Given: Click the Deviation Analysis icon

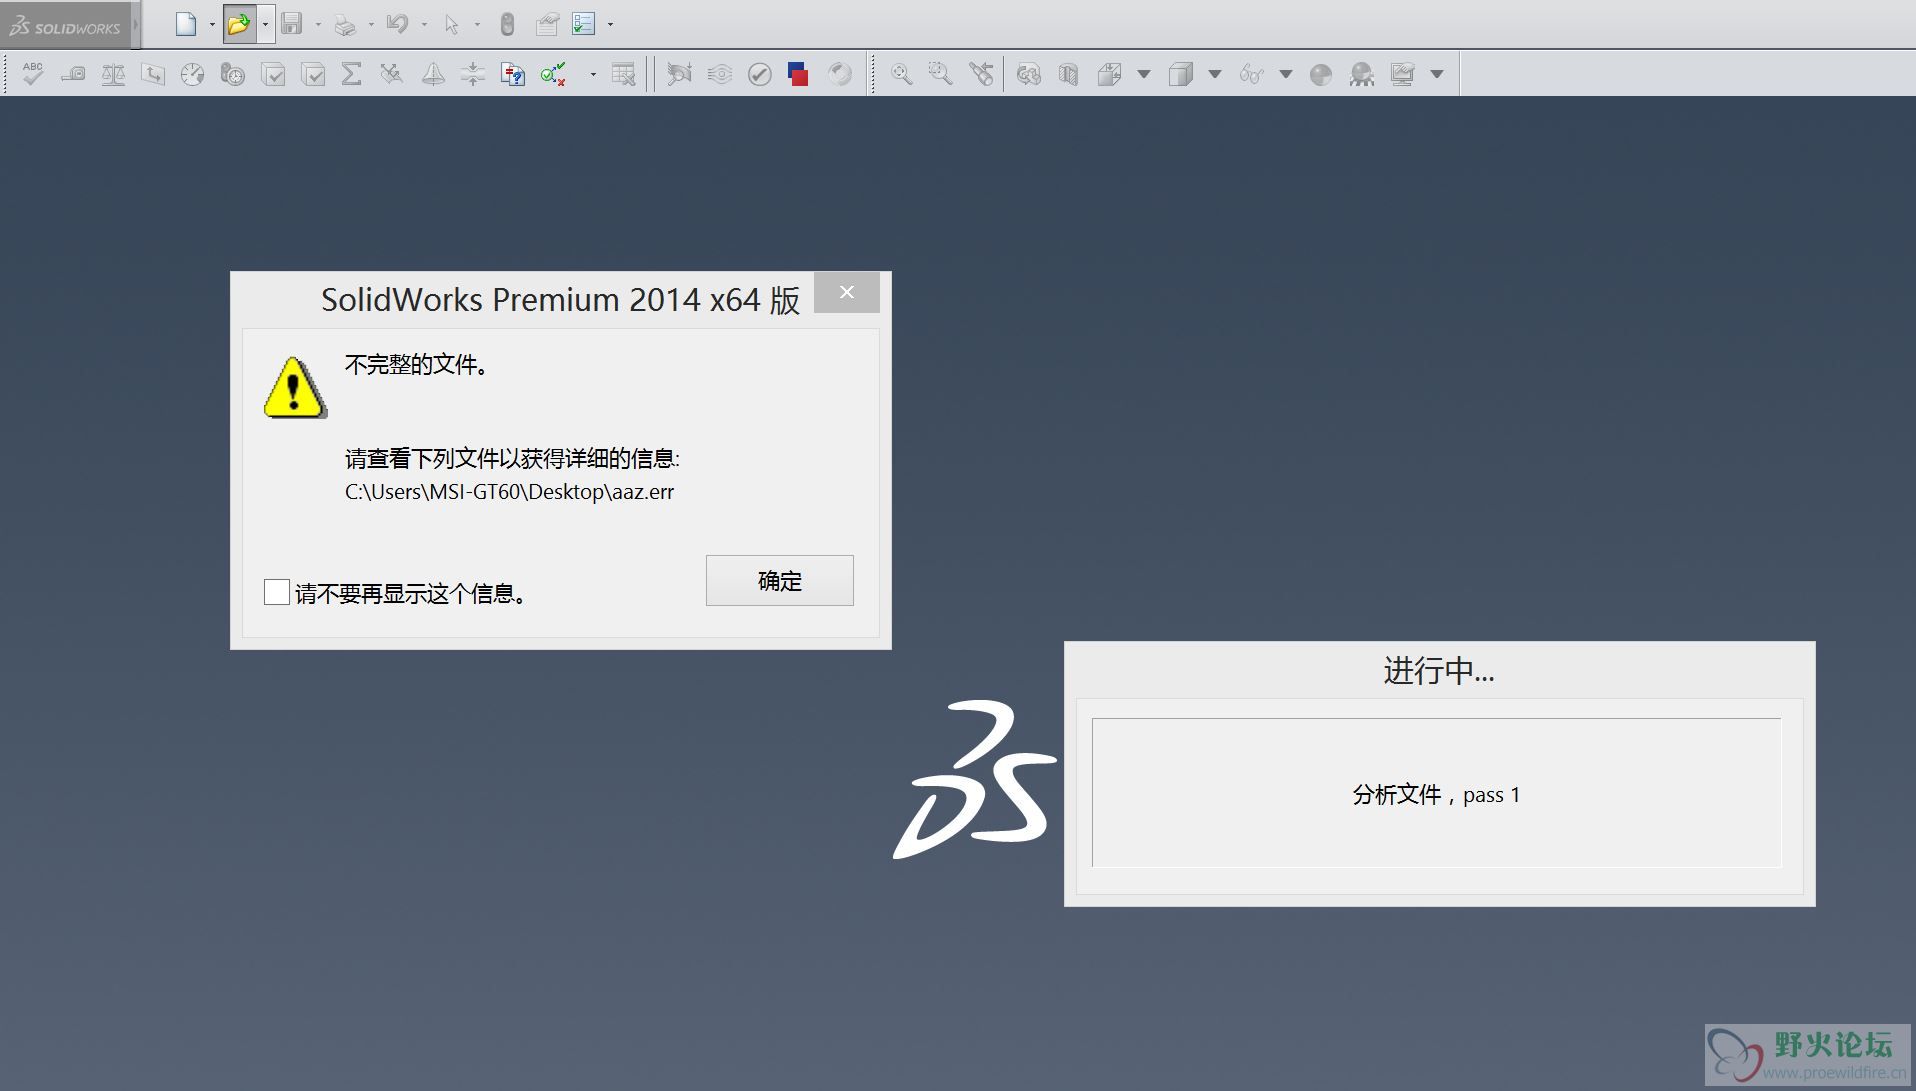Looking at the screenshot, I should point(392,74).
